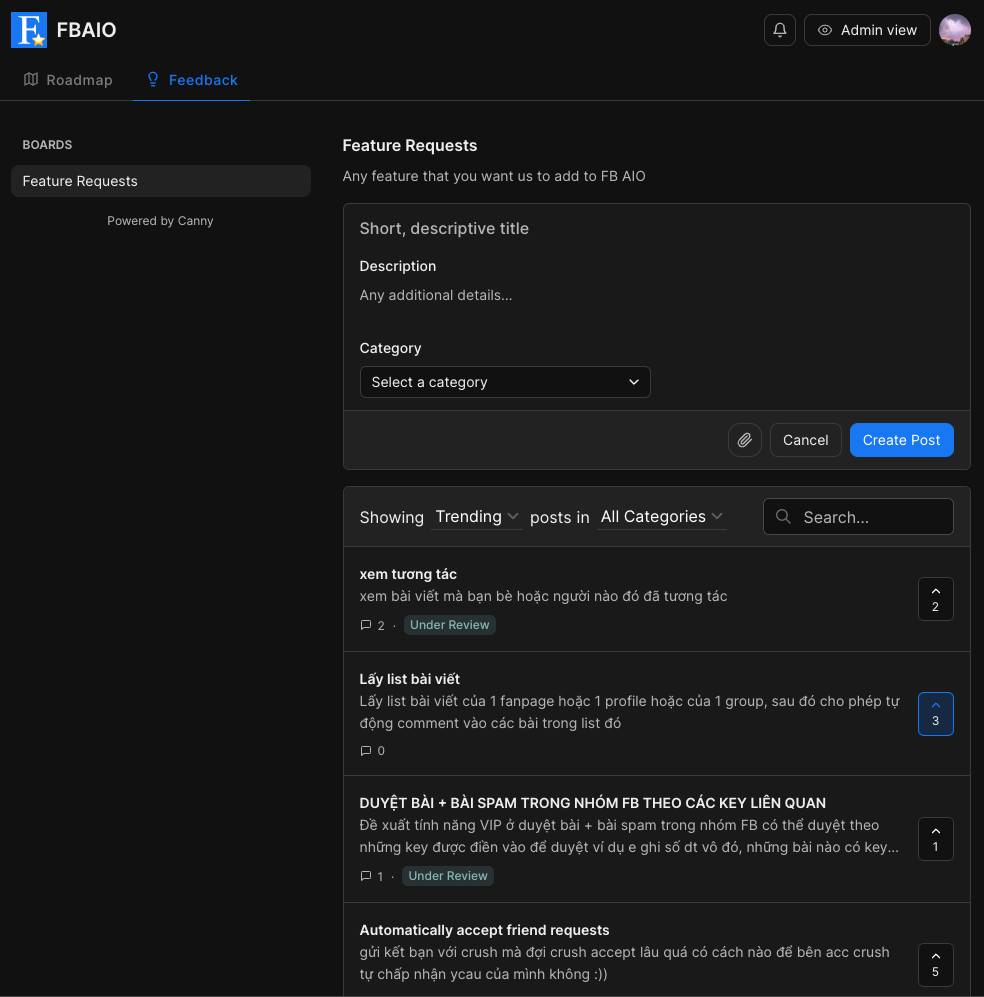Follow the Powered by Canny link
This screenshot has height=997, width=984.
point(160,221)
